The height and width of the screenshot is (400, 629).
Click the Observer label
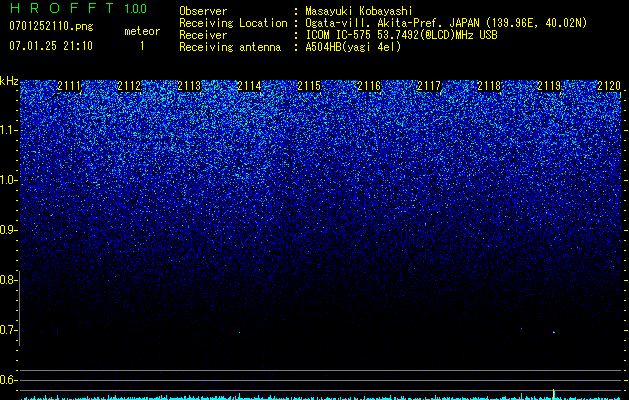pyautogui.click(x=203, y=11)
